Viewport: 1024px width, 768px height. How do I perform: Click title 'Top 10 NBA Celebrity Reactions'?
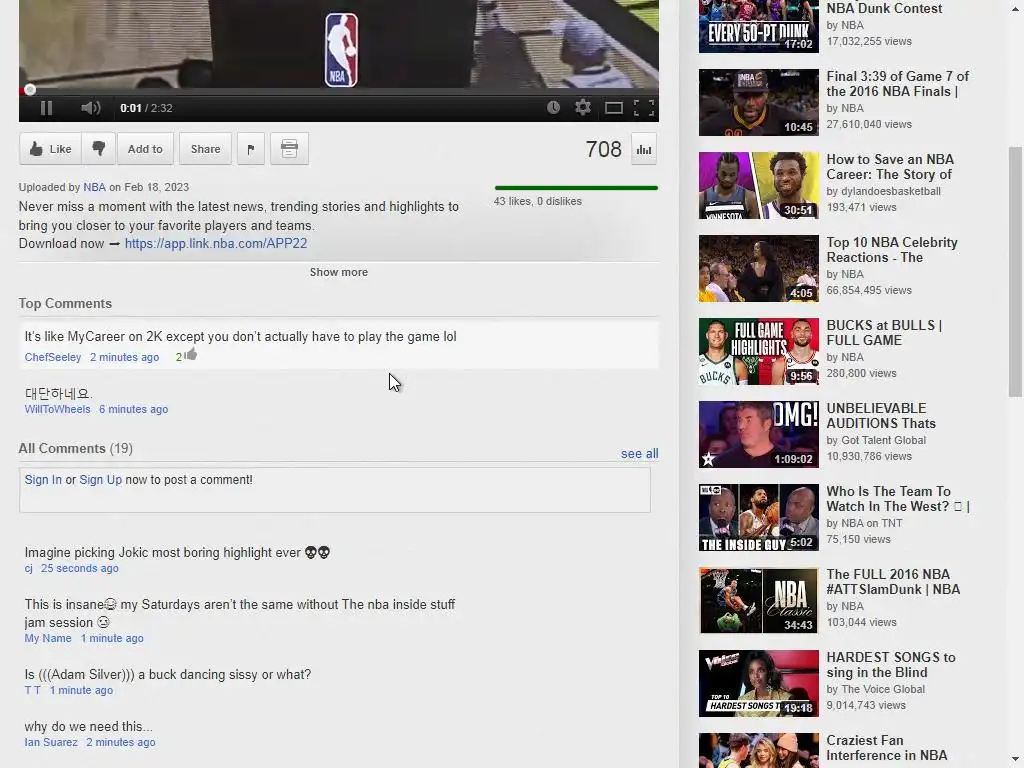click(891, 250)
